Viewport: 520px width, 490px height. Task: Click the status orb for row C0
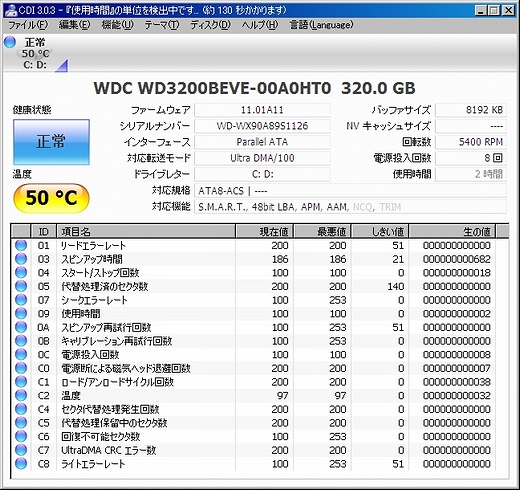click(21, 368)
